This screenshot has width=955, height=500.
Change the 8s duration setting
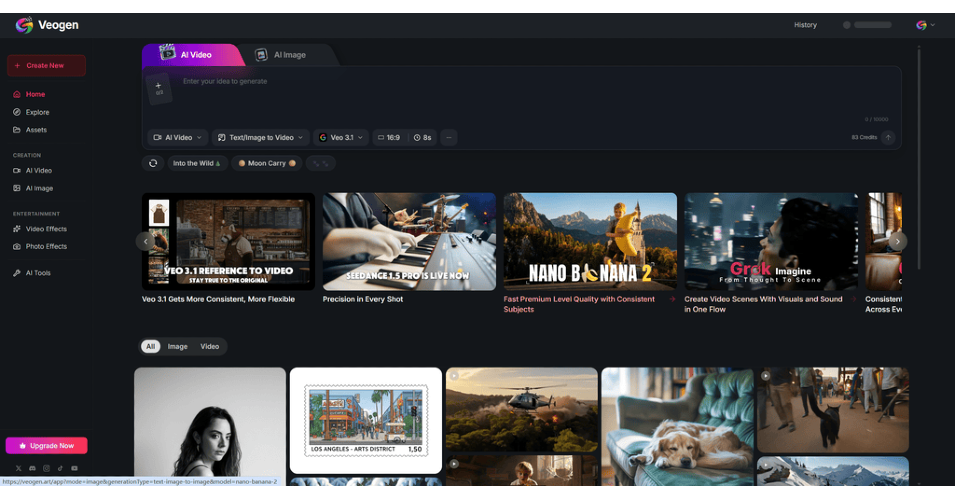pos(423,138)
